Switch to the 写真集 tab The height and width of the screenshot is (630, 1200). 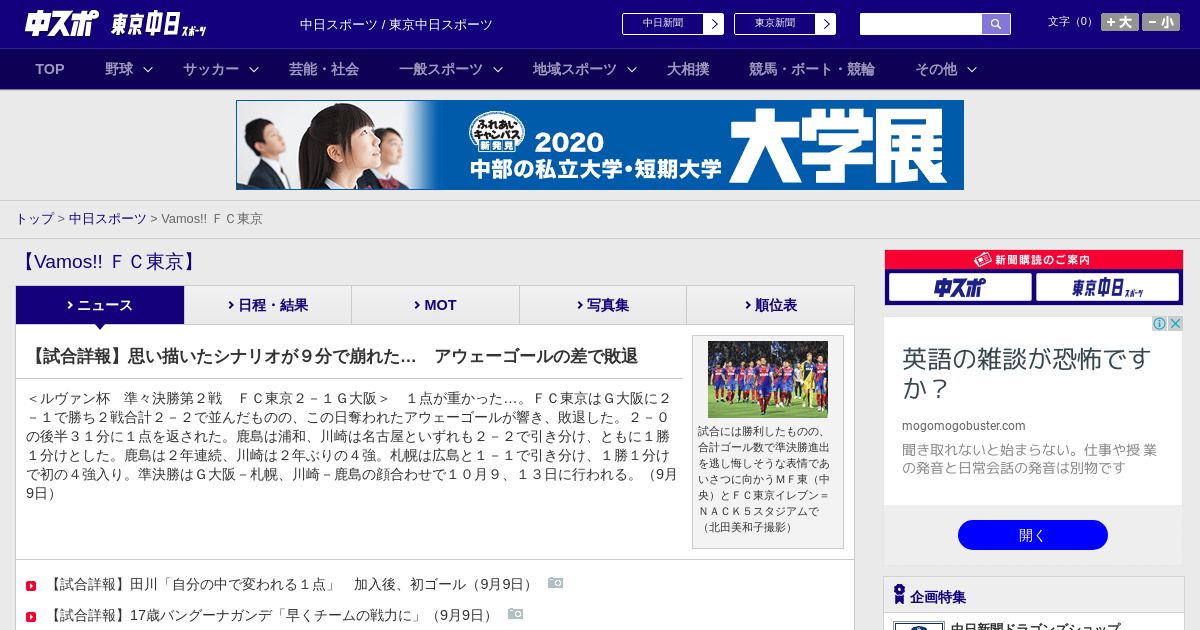(603, 305)
